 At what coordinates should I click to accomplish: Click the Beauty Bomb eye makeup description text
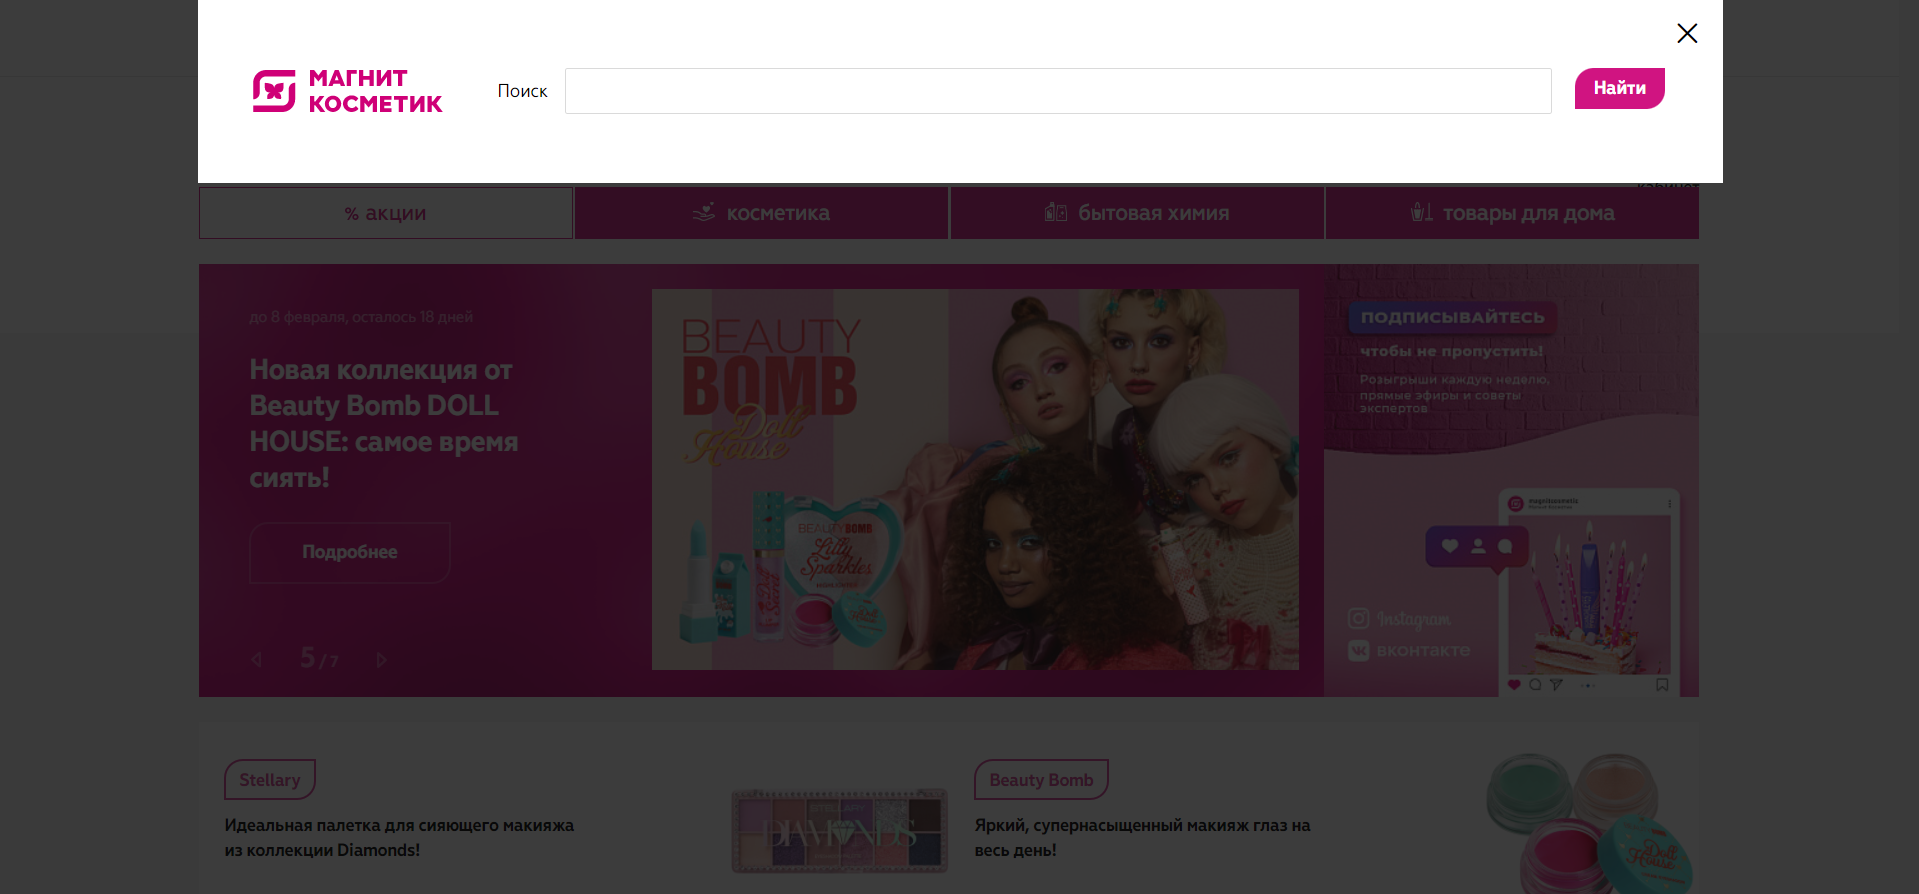click(x=1142, y=838)
